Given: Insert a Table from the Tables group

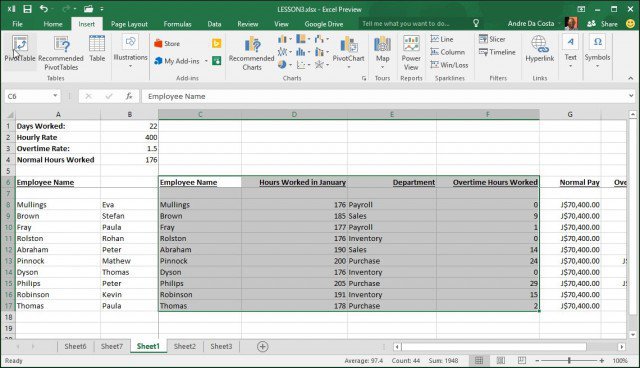Looking at the screenshot, I should pos(97,49).
